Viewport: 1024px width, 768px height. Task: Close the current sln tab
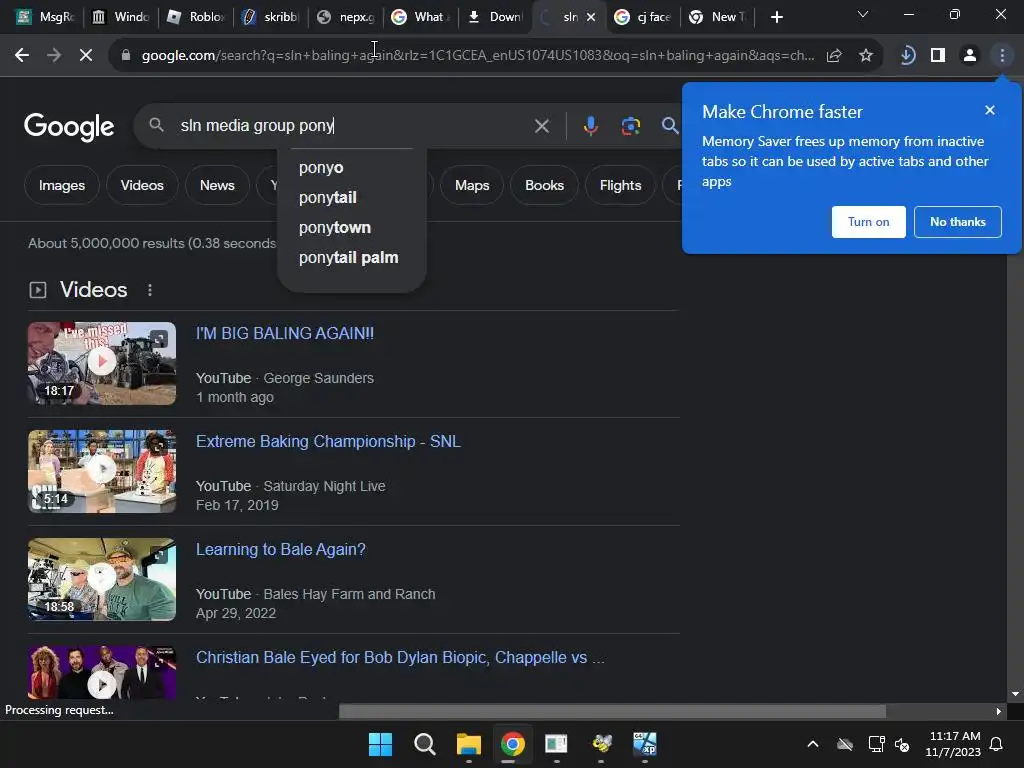click(591, 18)
